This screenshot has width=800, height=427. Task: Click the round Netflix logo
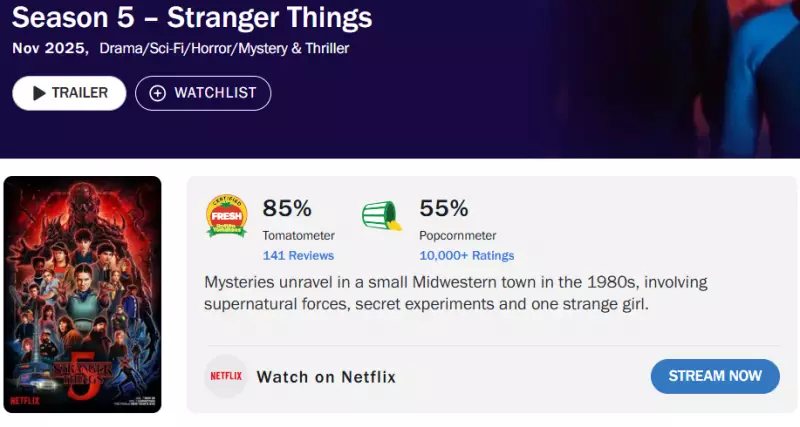pyautogui.click(x=225, y=377)
